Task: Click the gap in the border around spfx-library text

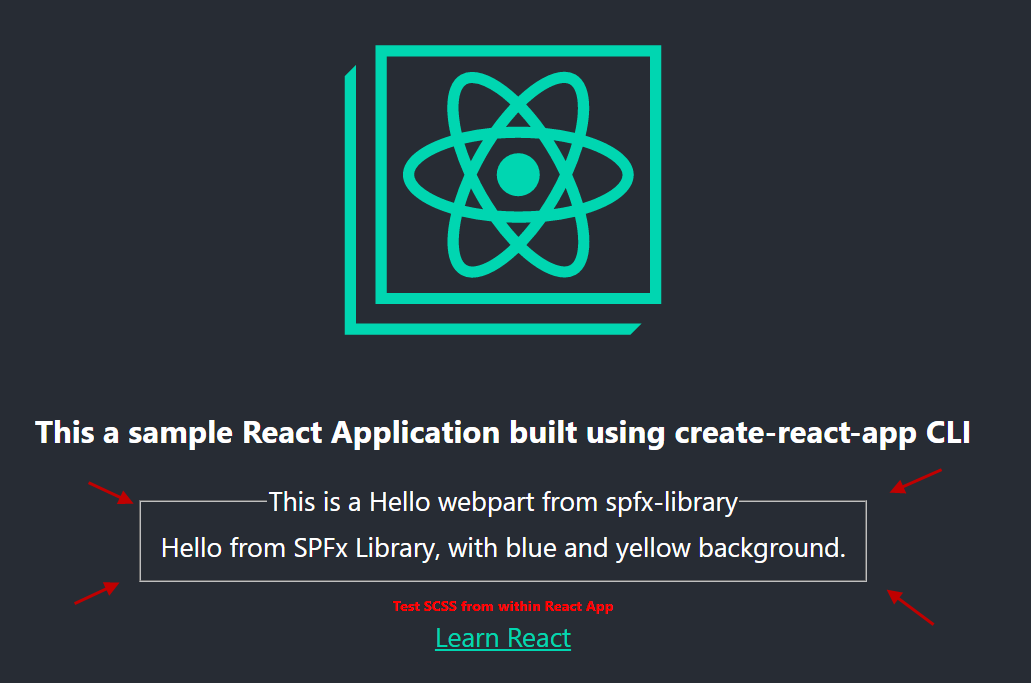Action: [x=503, y=499]
